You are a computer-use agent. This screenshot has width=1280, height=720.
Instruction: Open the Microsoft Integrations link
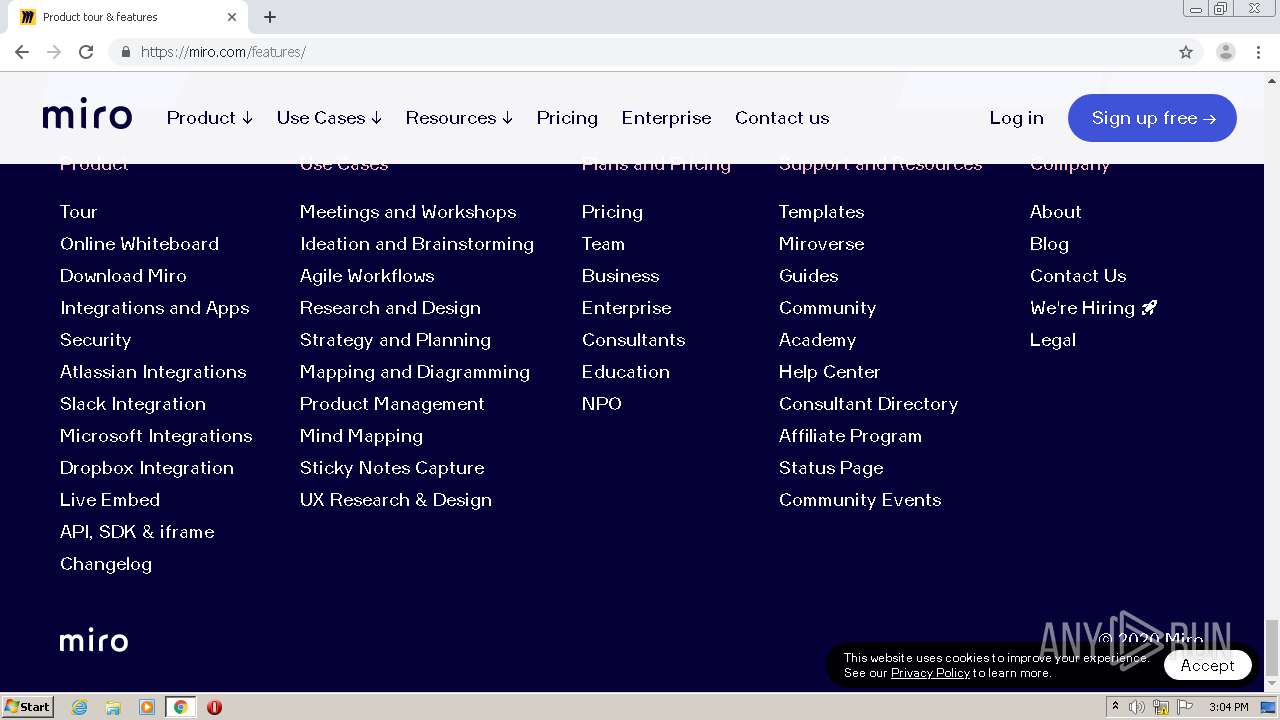pyautogui.click(x=156, y=436)
